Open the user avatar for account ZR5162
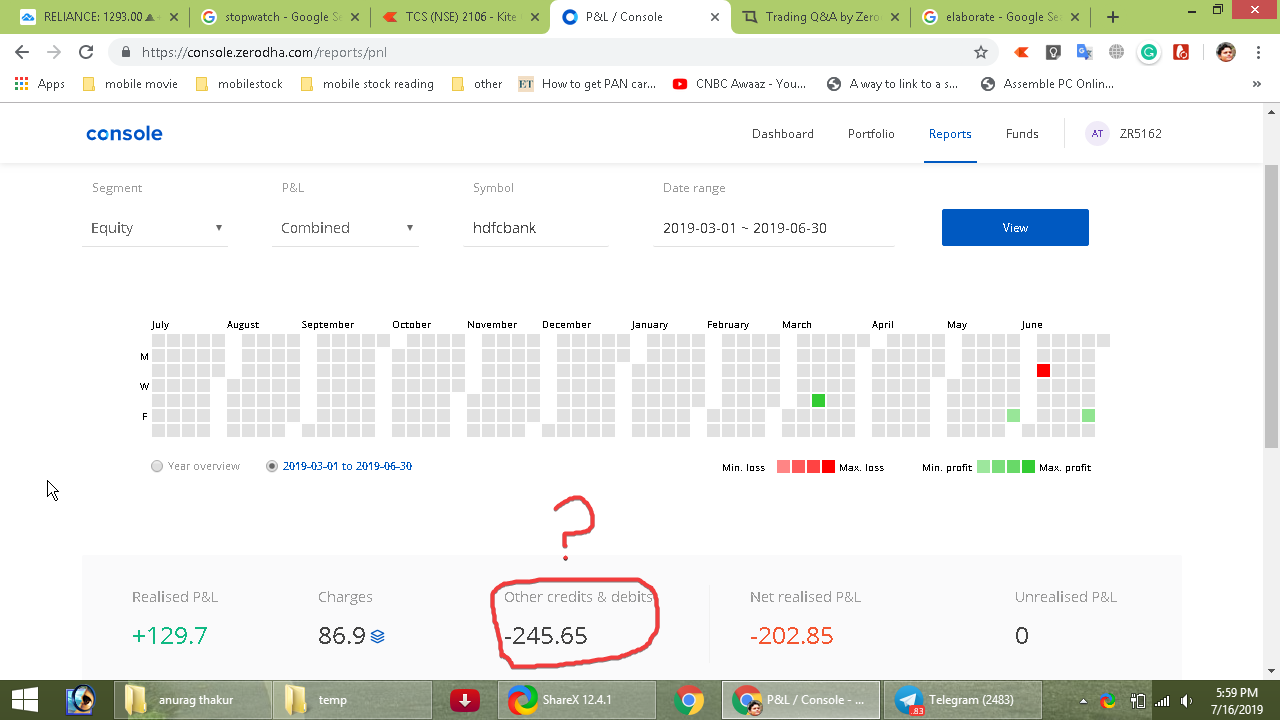Image resolution: width=1280 pixels, height=720 pixels. tap(1097, 133)
